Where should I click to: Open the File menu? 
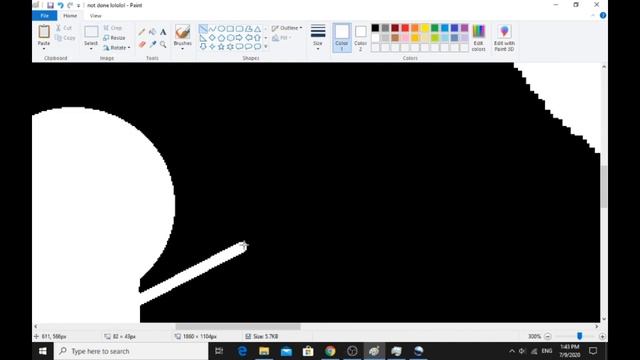coord(44,16)
